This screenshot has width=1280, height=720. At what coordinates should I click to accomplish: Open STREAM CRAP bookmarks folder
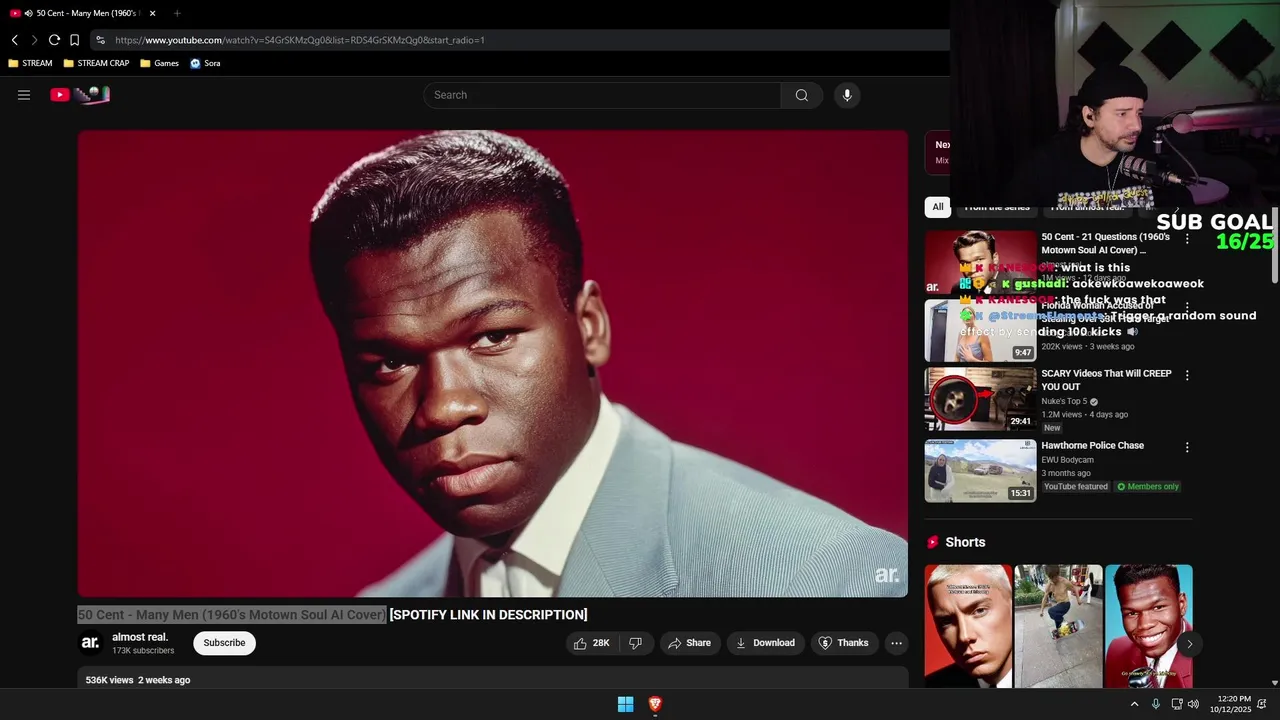pyautogui.click(x=96, y=63)
